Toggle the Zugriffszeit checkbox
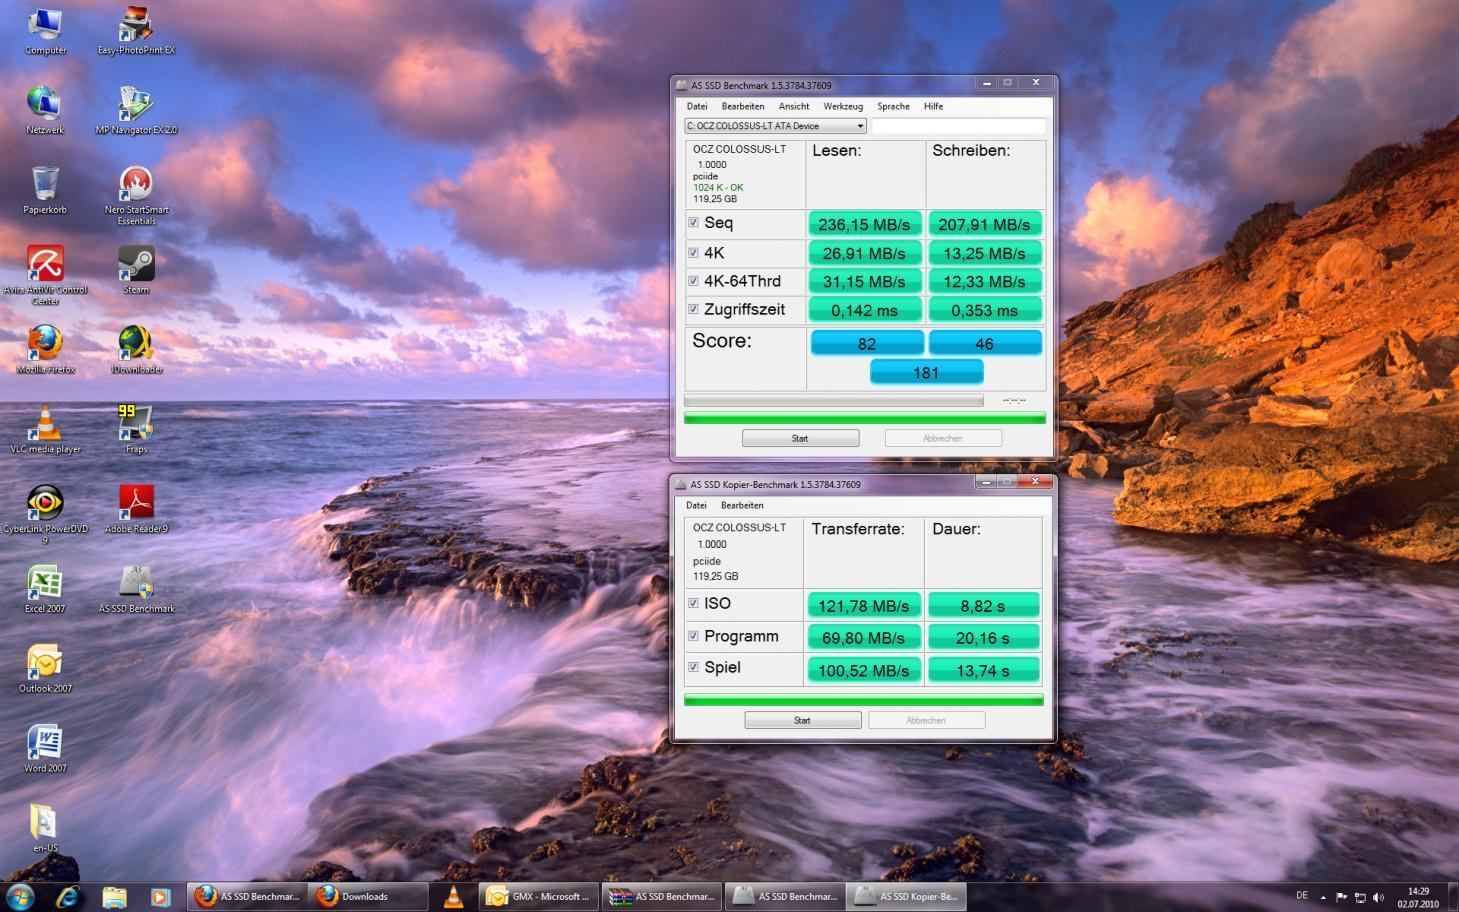The image size is (1459, 912). [693, 308]
